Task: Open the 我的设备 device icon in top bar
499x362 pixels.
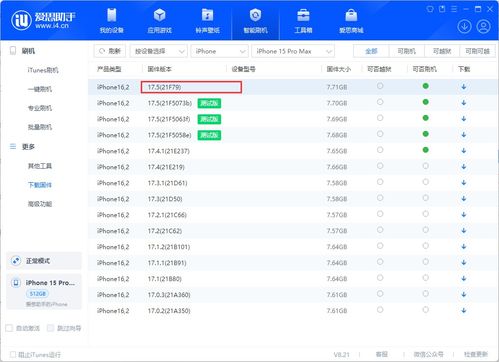Action: pyautogui.click(x=112, y=15)
